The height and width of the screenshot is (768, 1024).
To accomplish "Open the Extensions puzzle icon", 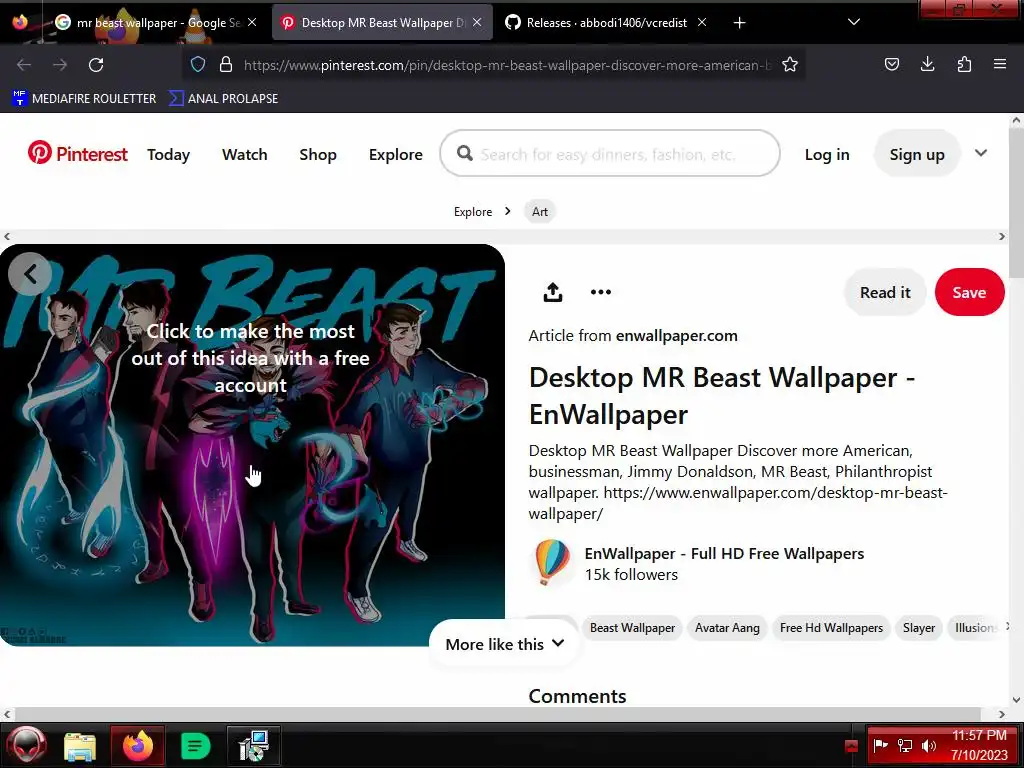I will point(964,64).
